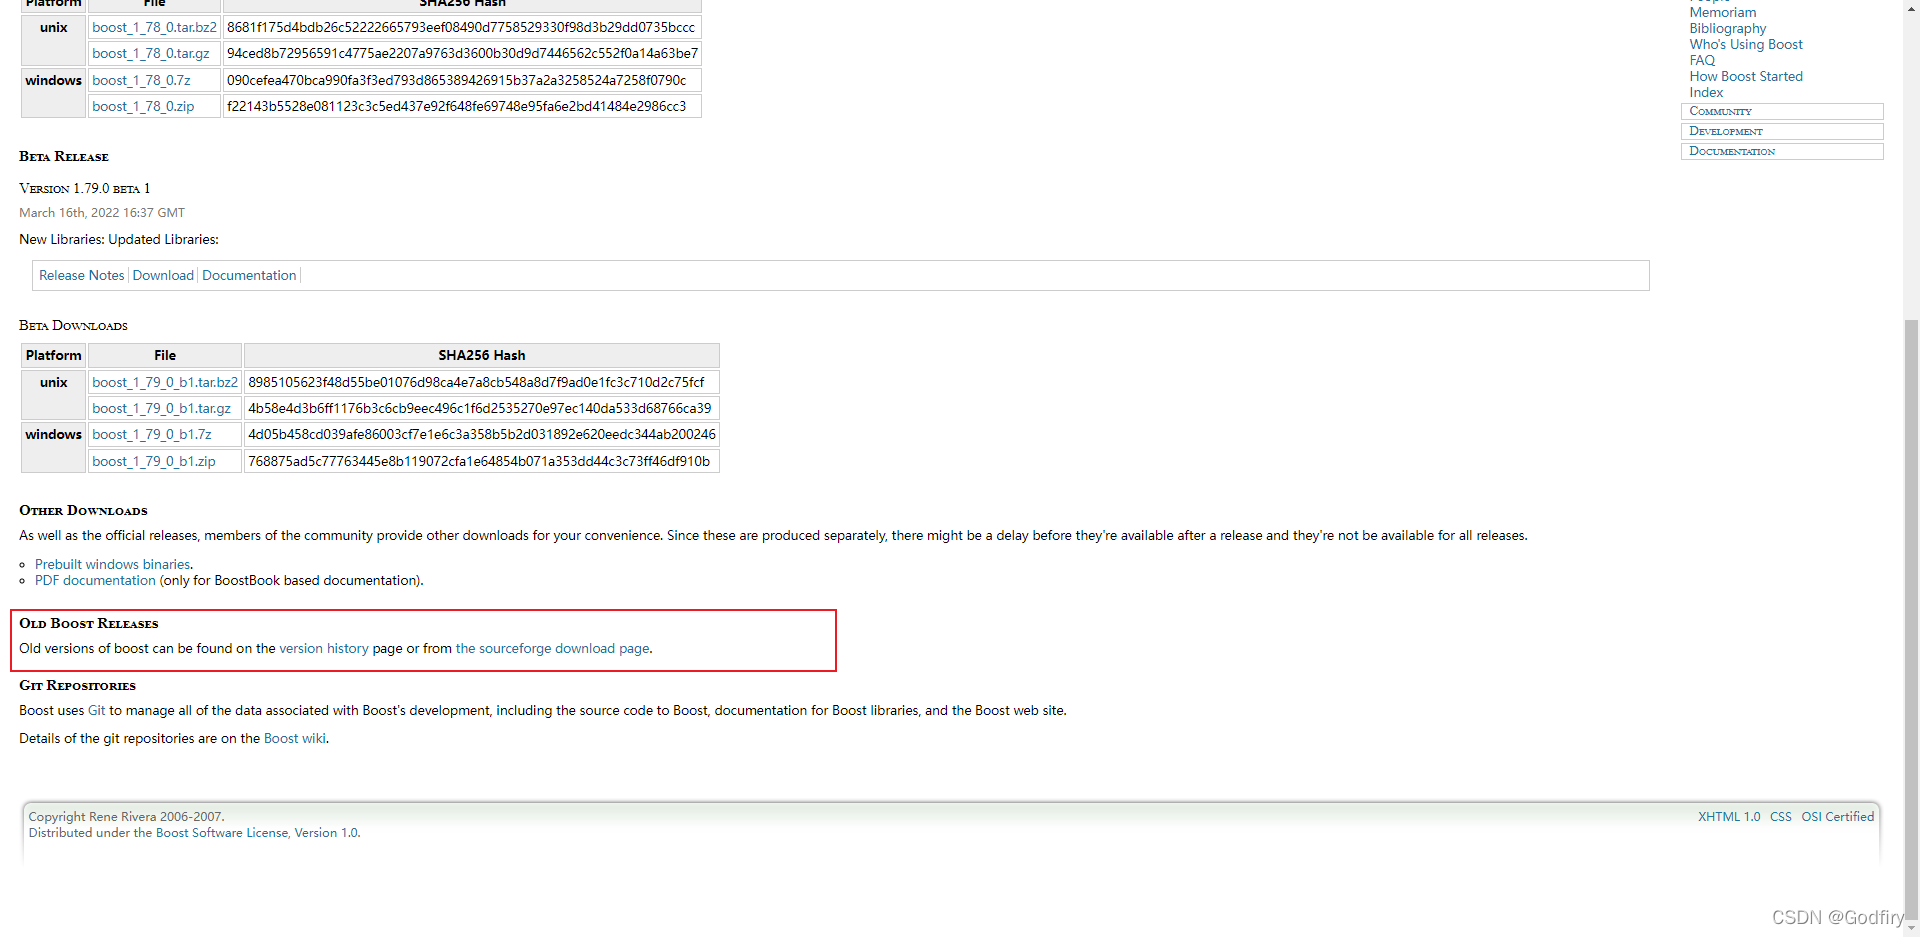Select hash starting with 4b58e4d3b6ff1
Viewport: 1920px width, 937px height.
(480, 408)
